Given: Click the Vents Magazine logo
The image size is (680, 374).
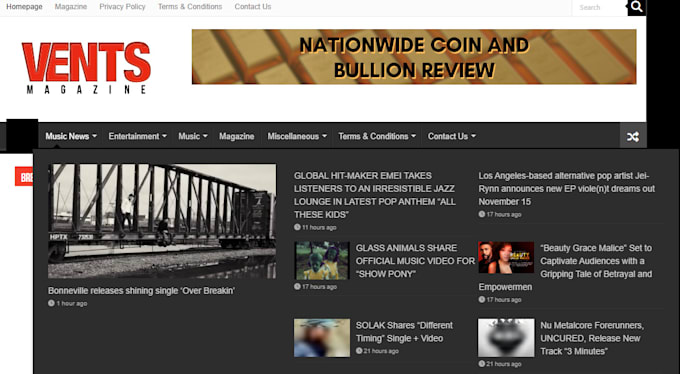Looking at the screenshot, I should (x=86, y=67).
